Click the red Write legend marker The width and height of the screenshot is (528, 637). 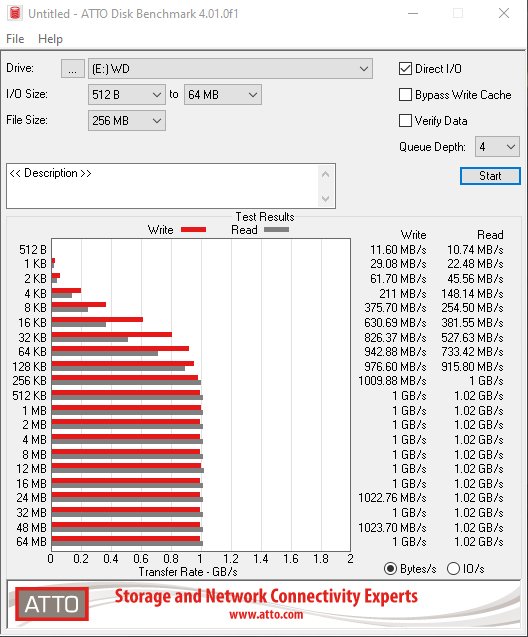[193, 230]
